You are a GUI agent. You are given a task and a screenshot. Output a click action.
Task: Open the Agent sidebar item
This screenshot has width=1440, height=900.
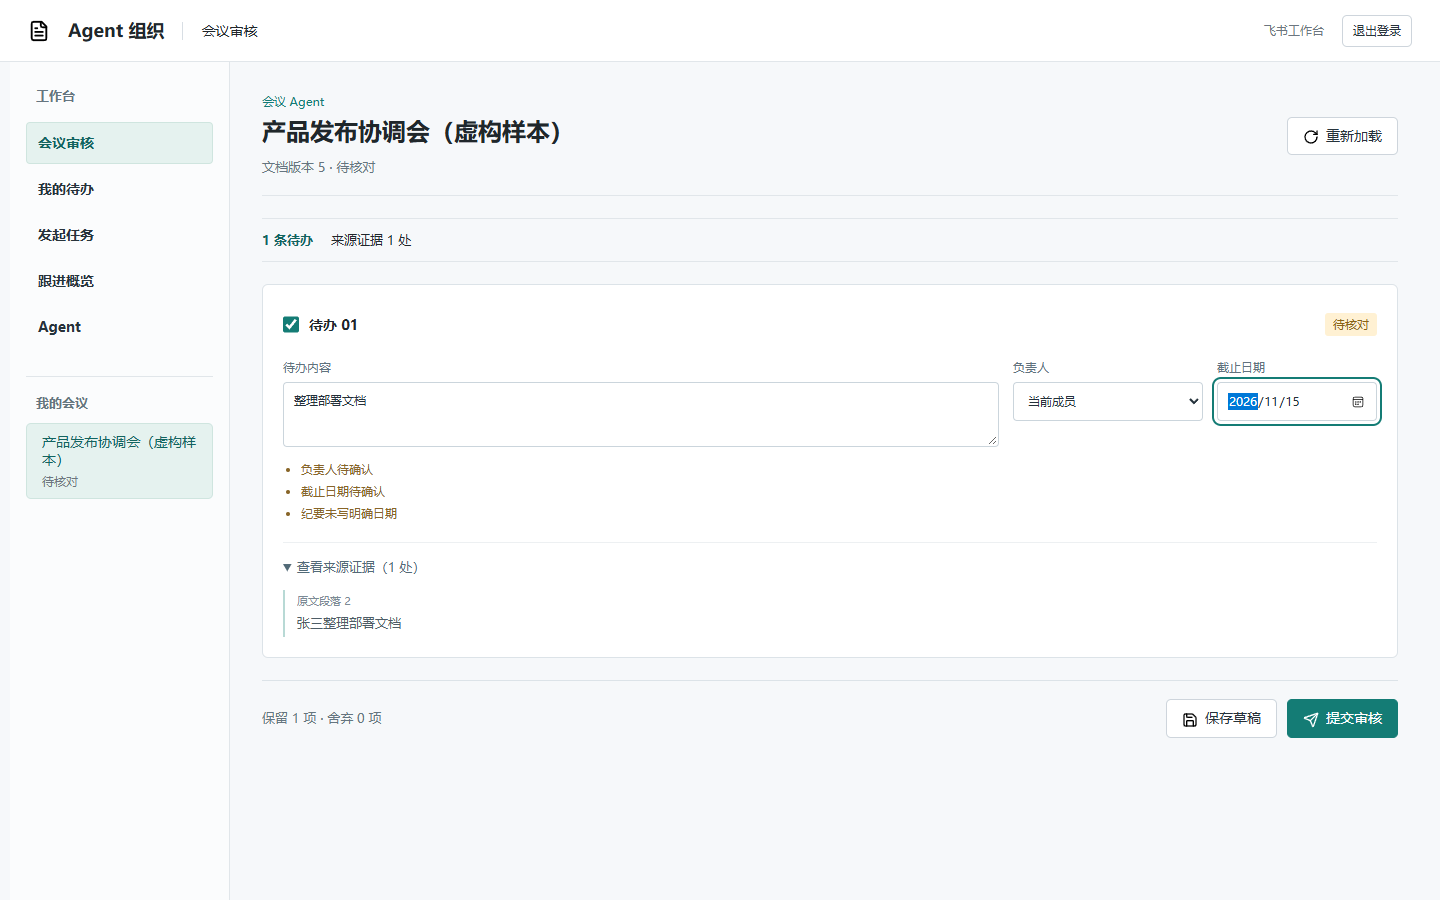pos(119,327)
